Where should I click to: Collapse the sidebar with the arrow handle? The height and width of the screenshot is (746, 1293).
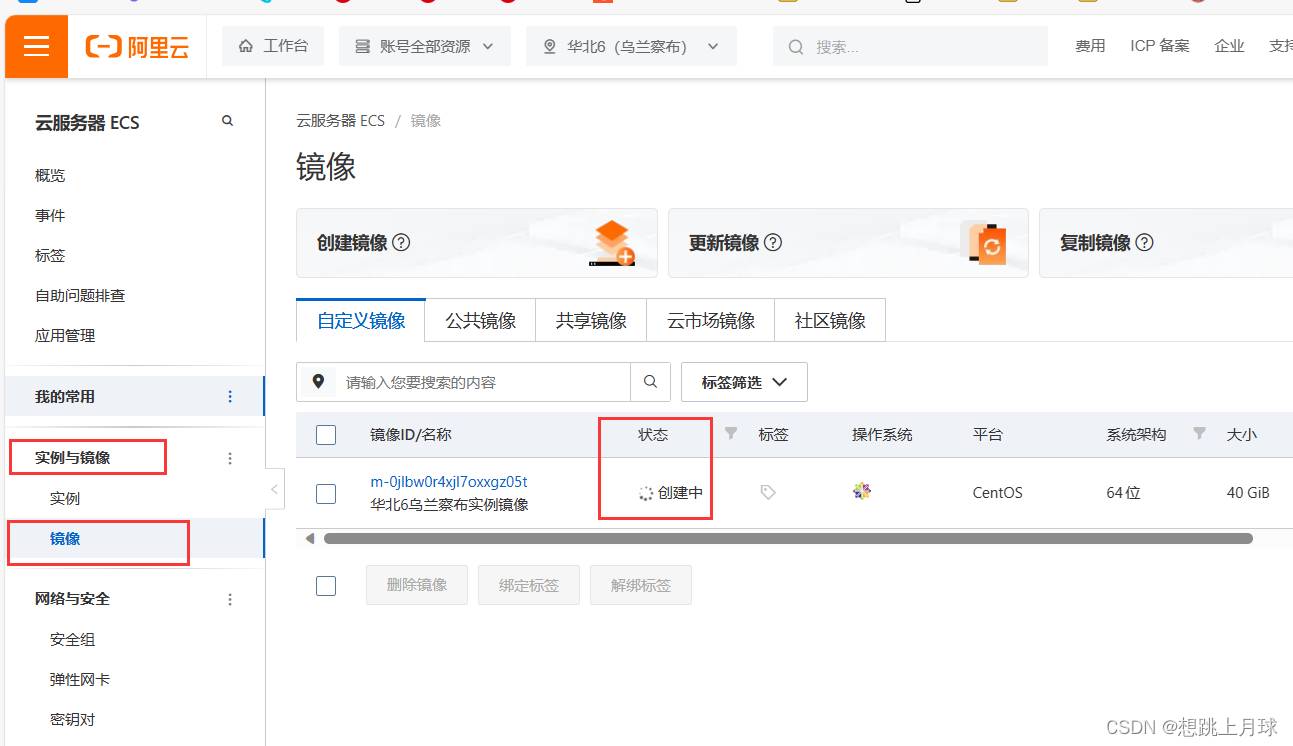[x=273, y=489]
